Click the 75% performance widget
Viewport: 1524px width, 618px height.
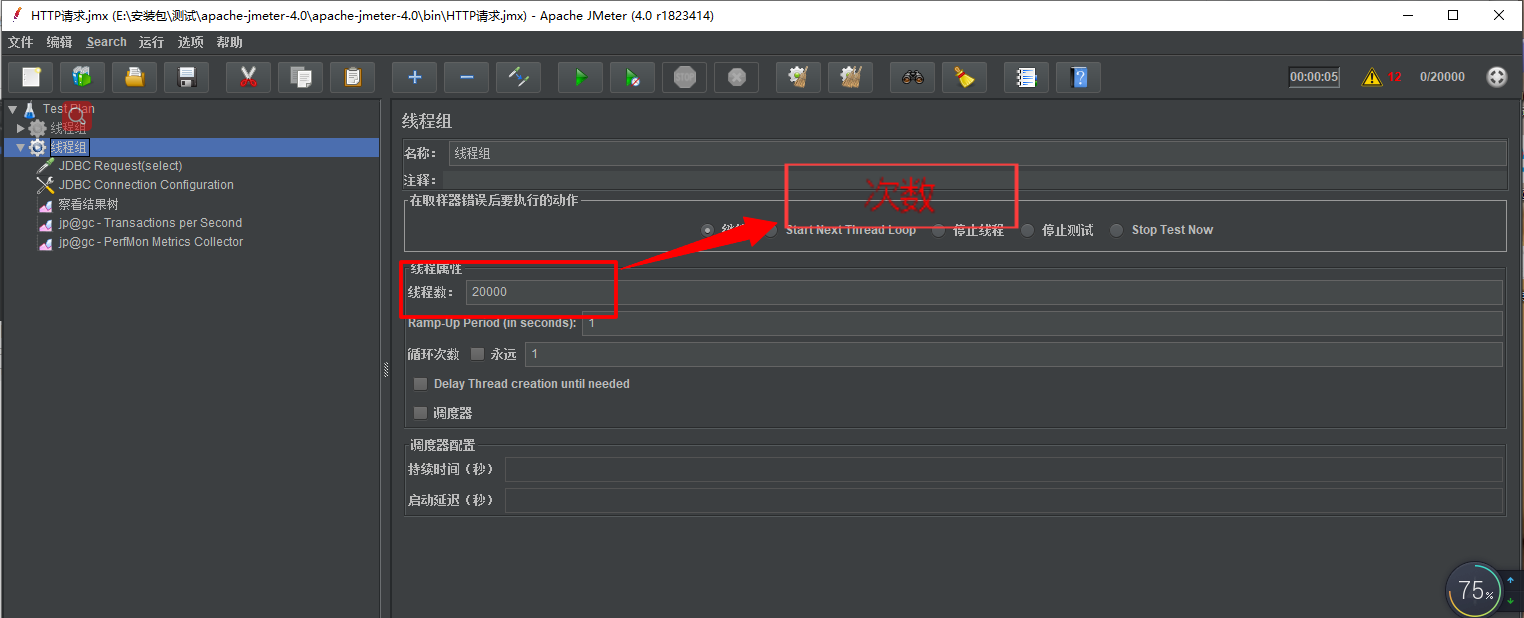click(x=1476, y=590)
